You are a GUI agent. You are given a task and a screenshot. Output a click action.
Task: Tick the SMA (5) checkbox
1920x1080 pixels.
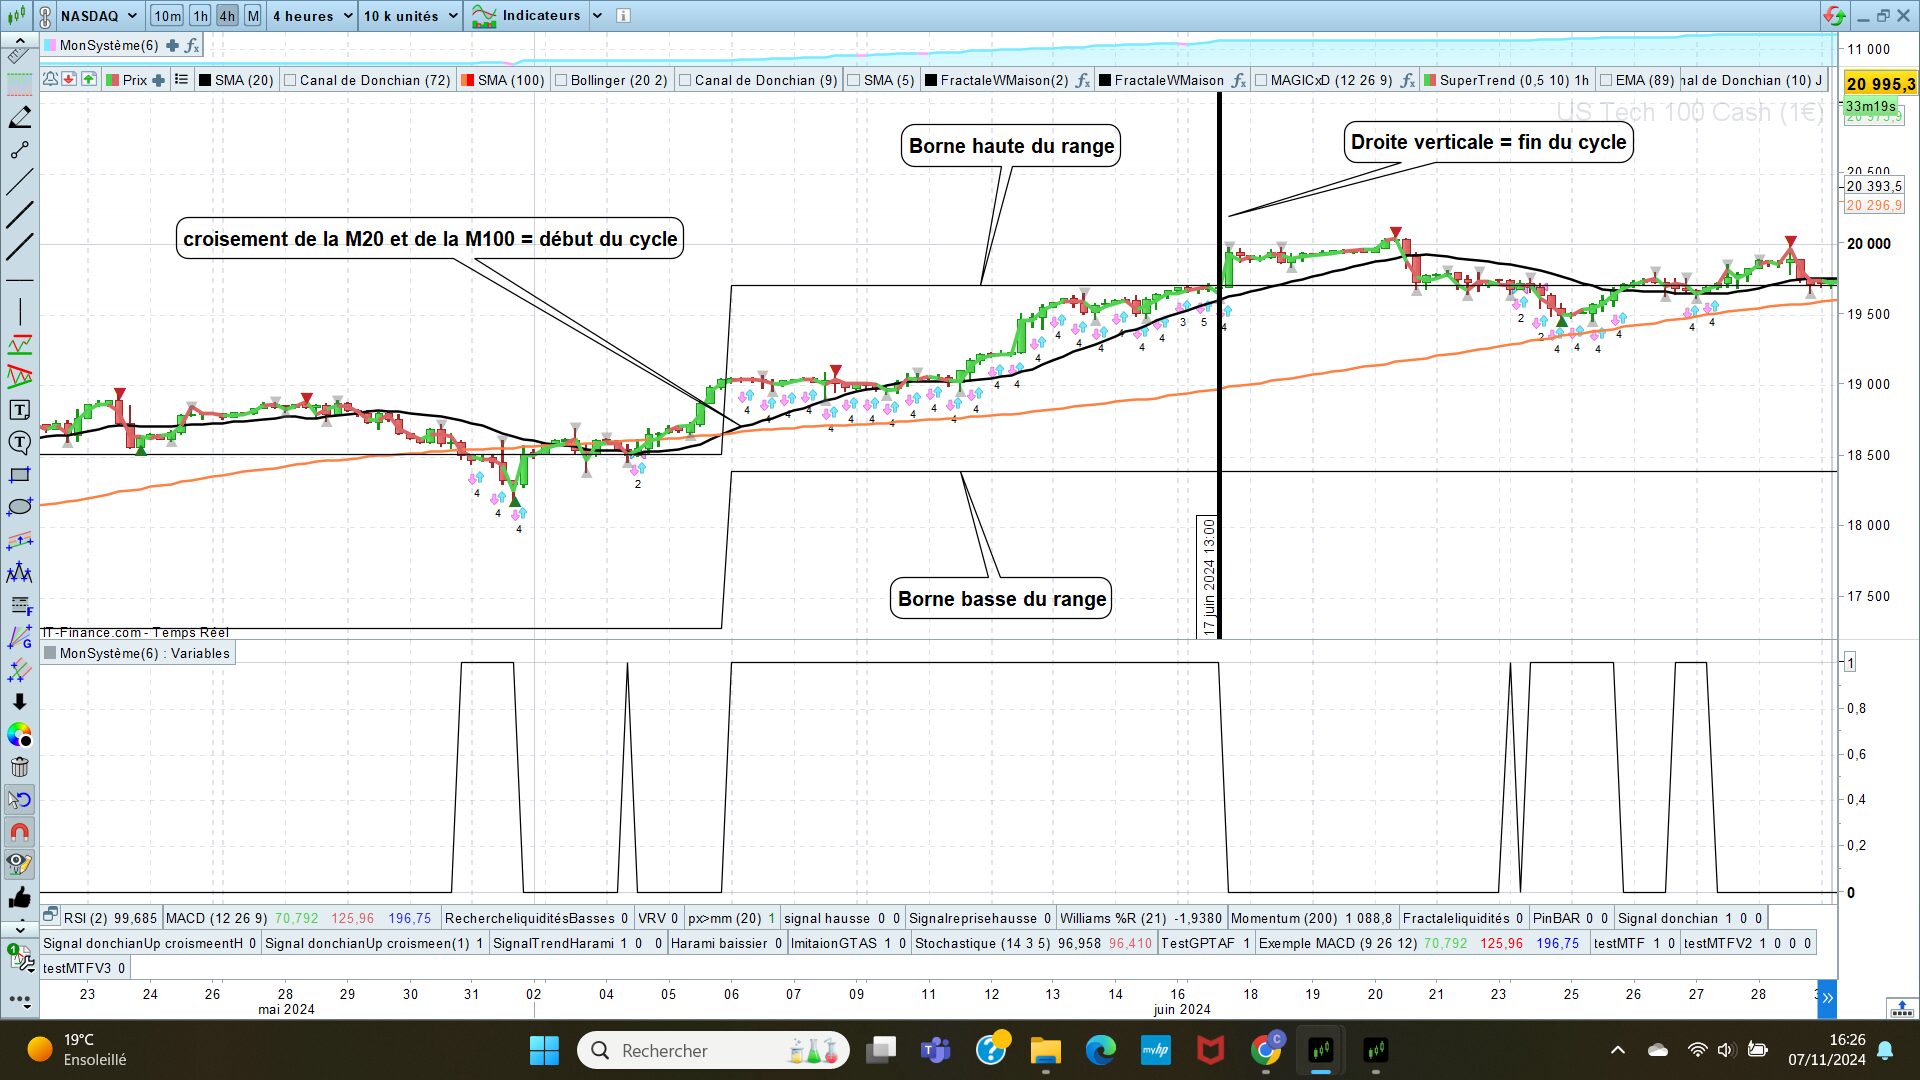click(854, 81)
